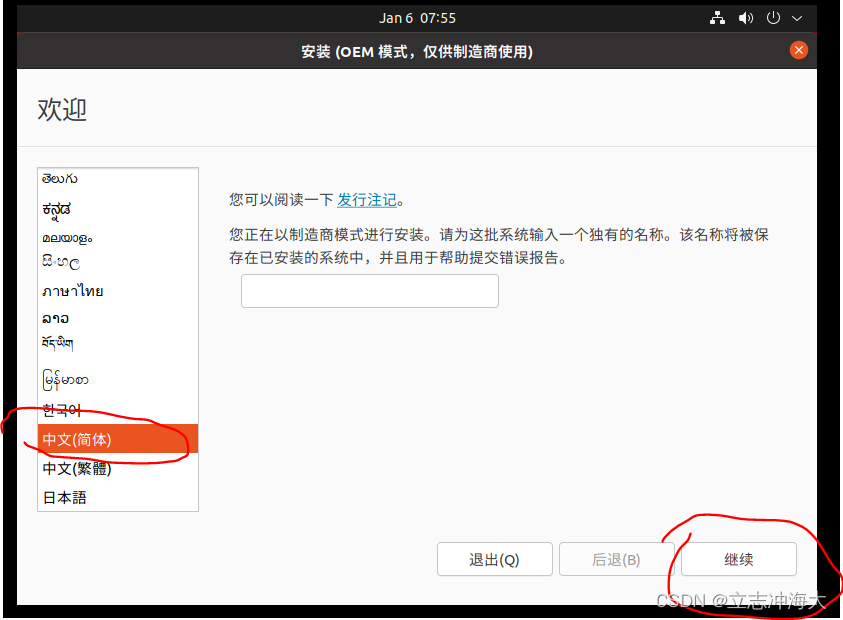The height and width of the screenshot is (620, 843).
Task: Select Burmese language မြန်မာစာ in list
Action: 118,380
